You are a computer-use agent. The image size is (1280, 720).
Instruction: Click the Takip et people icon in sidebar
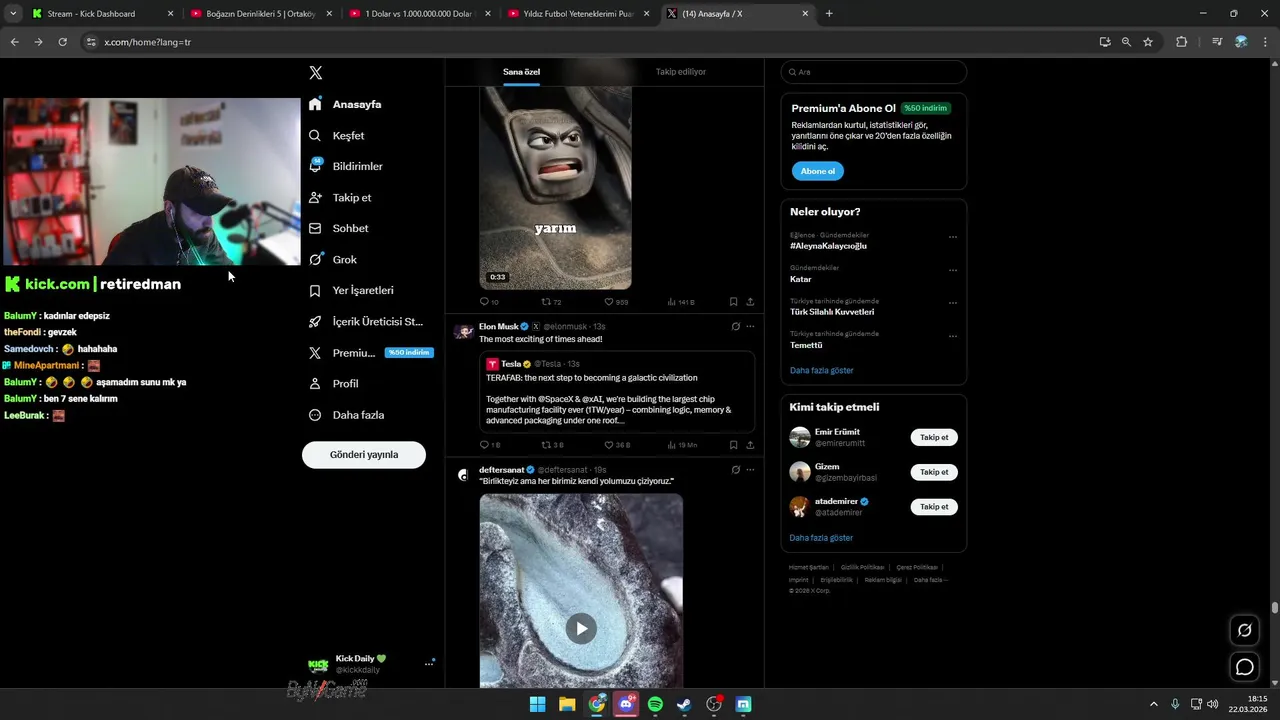(x=315, y=197)
